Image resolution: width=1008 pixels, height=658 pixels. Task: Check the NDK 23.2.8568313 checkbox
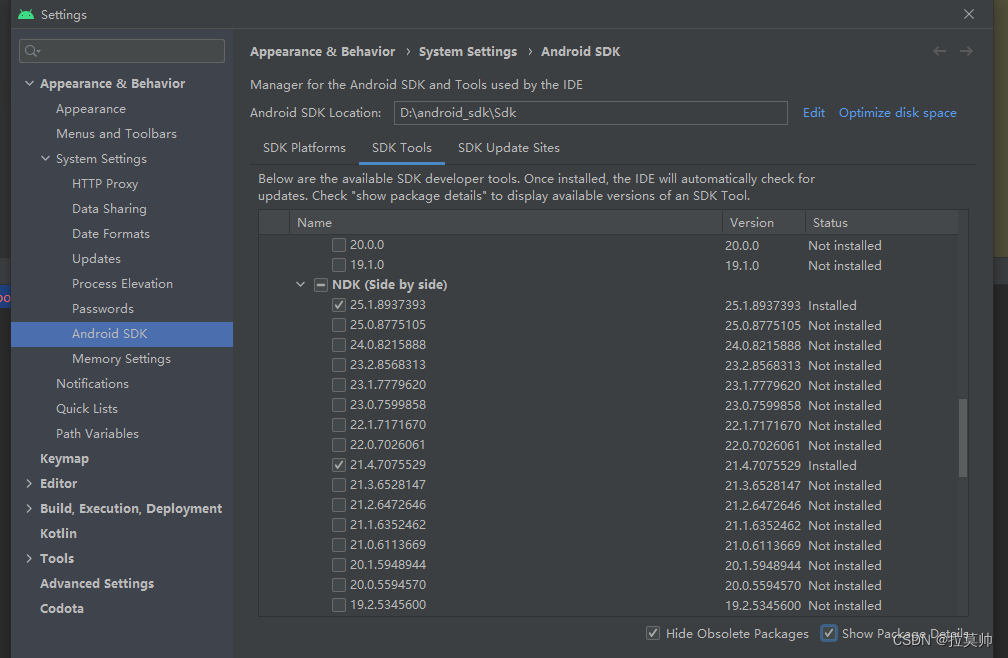[x=339, y=364]
